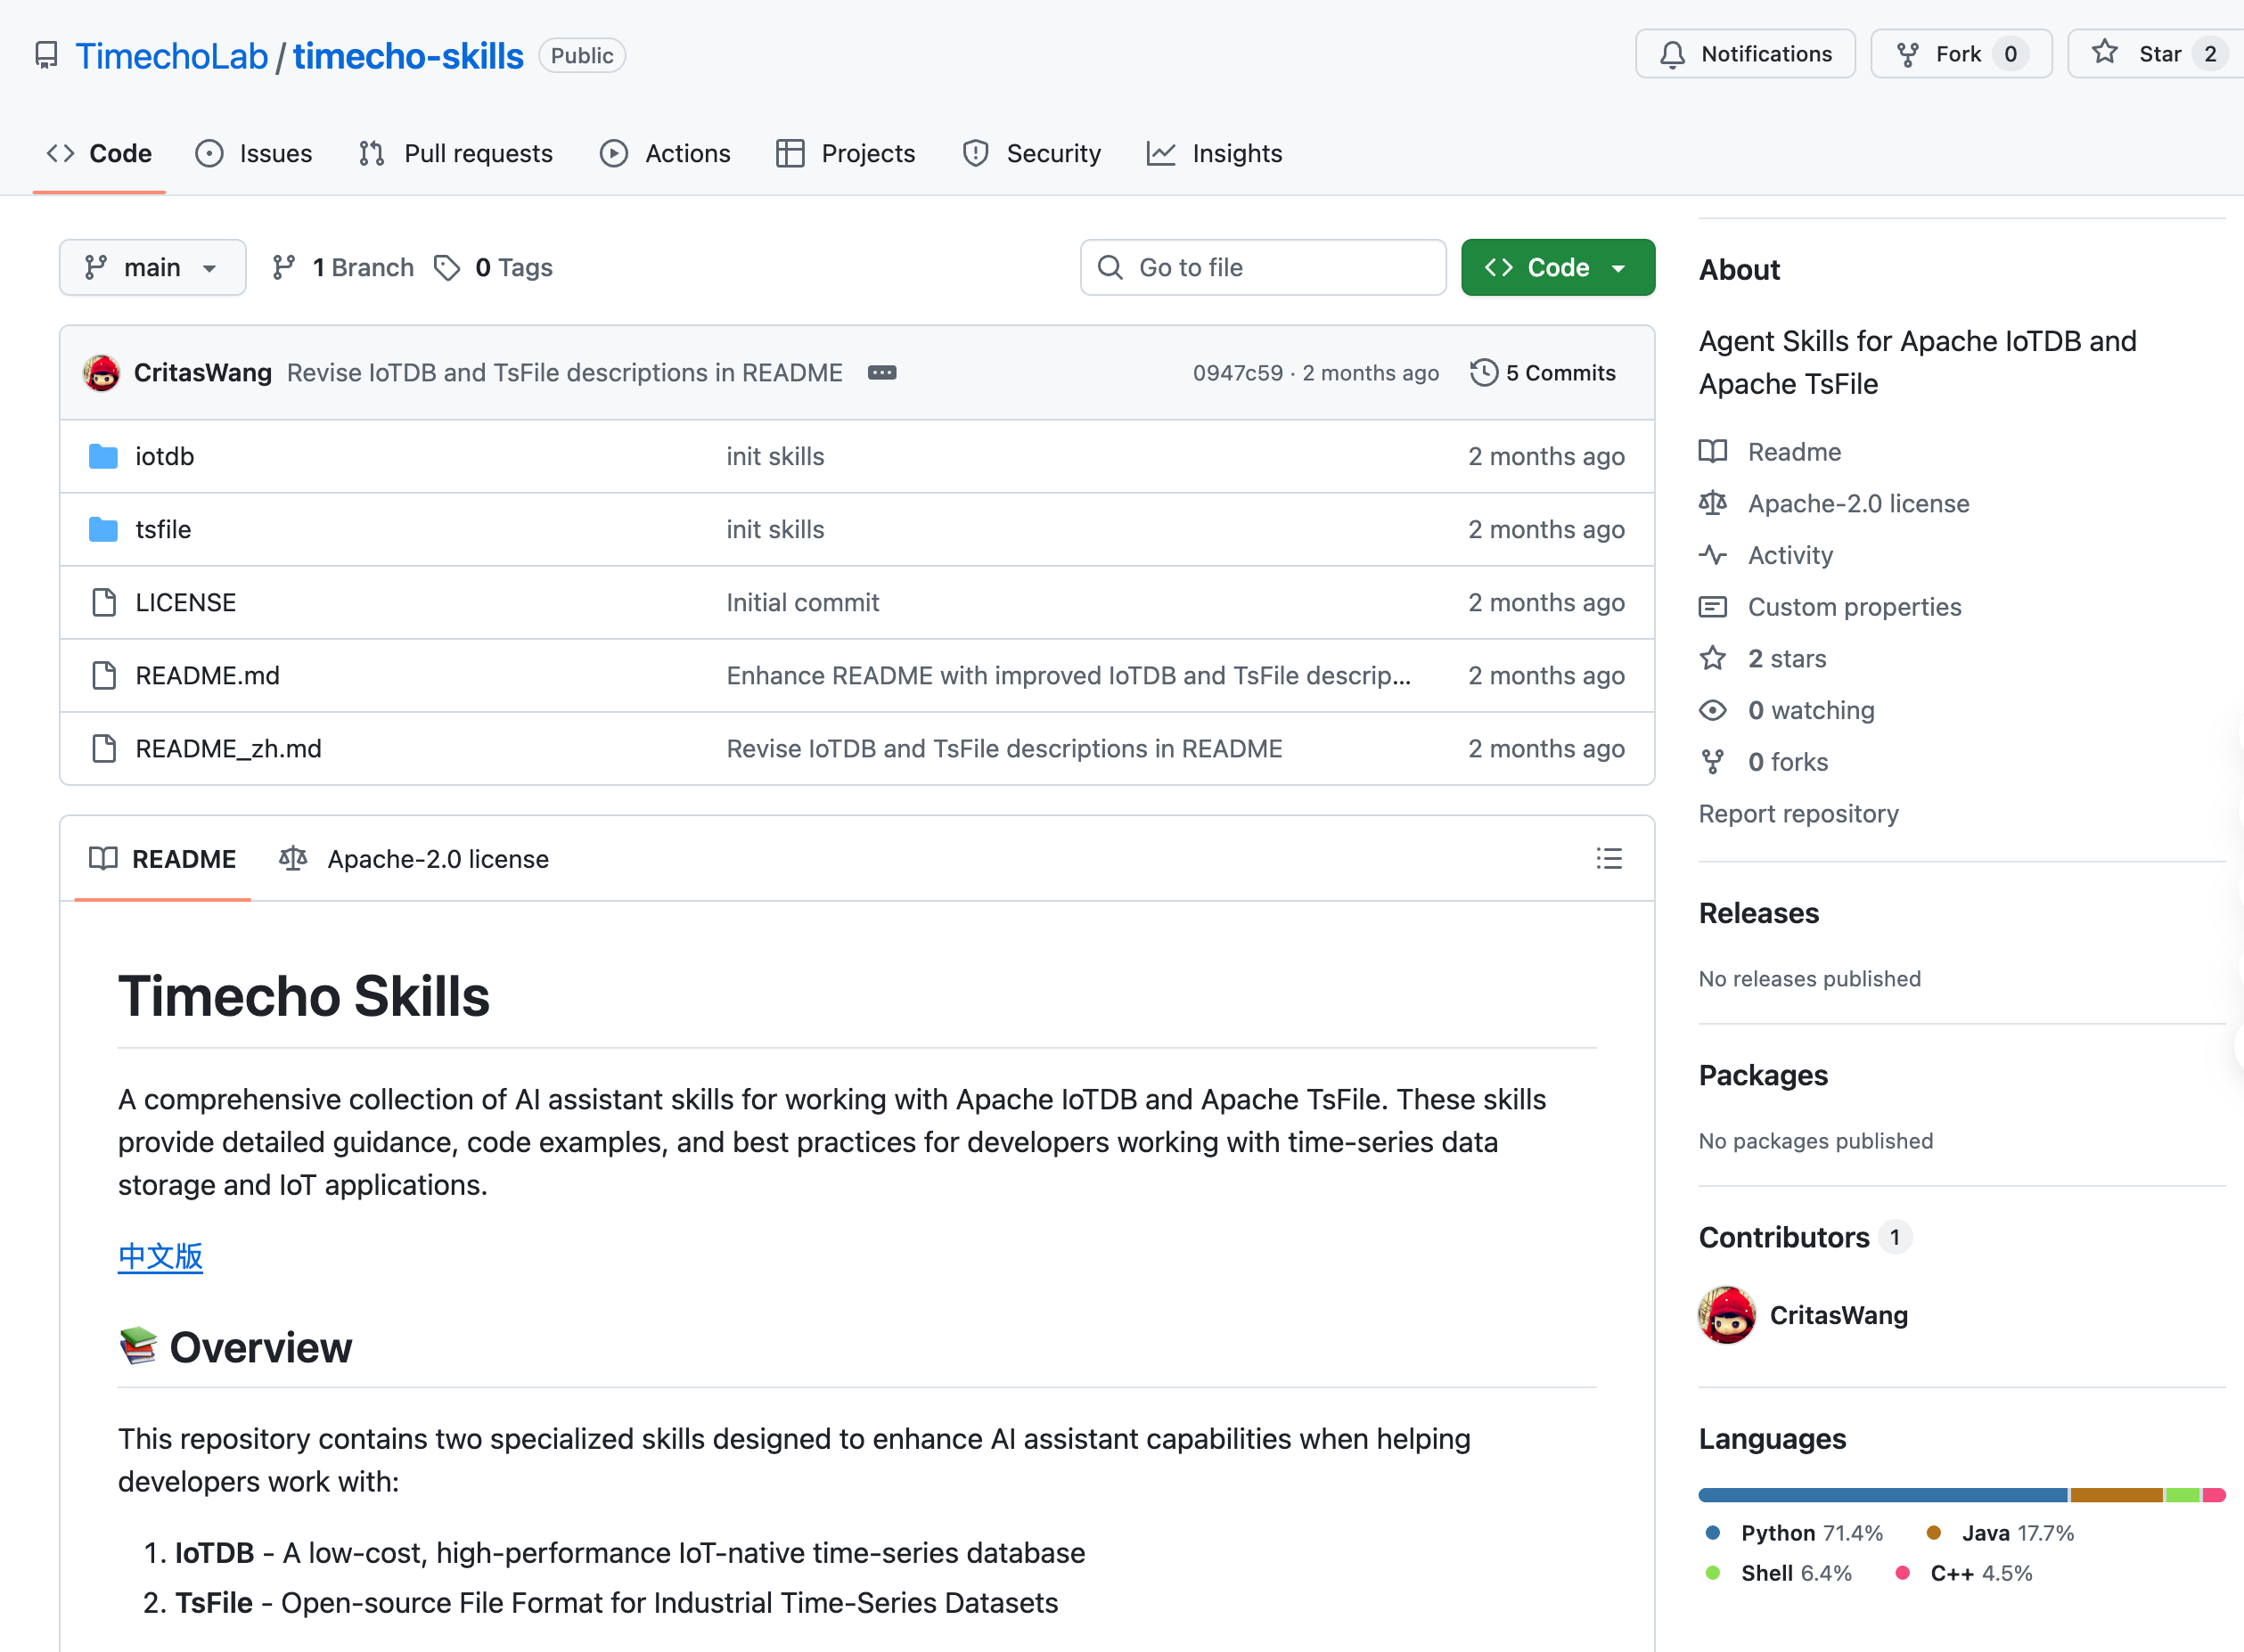Click the commit history clock icon

[1483, 372]
